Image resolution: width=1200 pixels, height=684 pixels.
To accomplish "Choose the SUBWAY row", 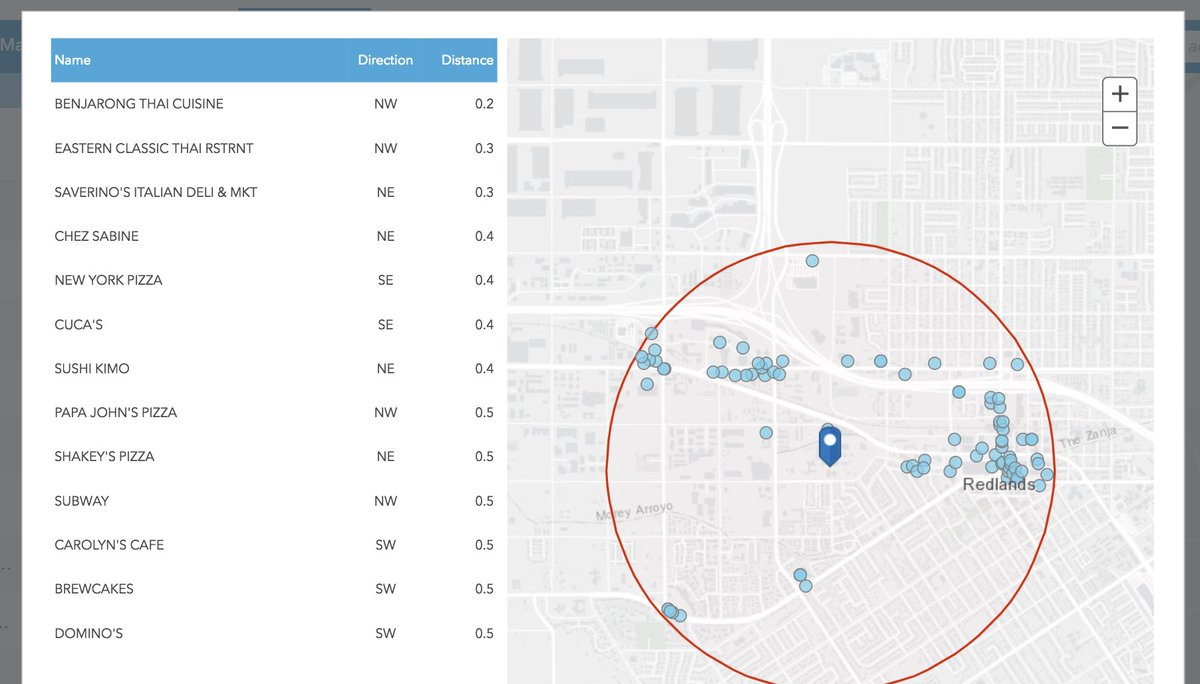I will [x=274, y=500].
